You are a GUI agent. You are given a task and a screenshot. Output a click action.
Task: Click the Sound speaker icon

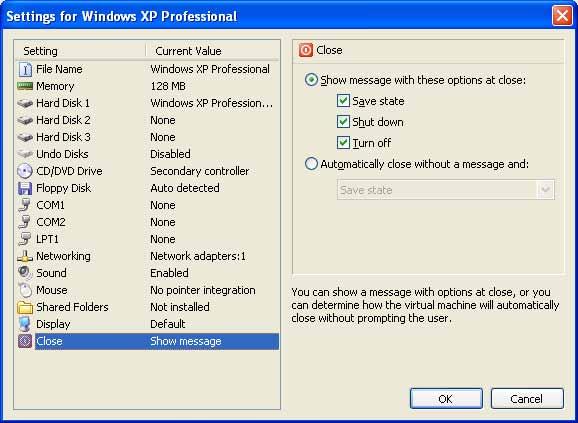point(25,273)
